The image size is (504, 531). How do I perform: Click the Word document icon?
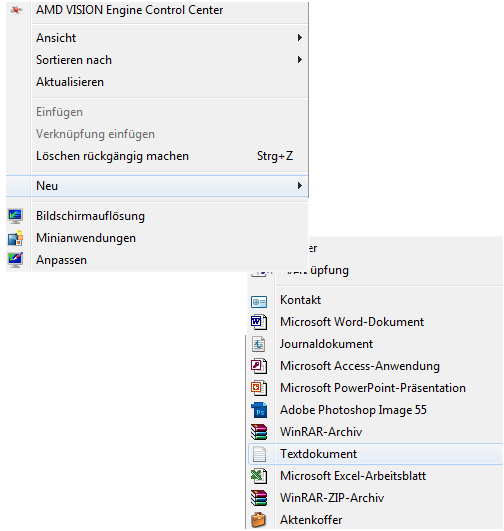tap(259, 322)
